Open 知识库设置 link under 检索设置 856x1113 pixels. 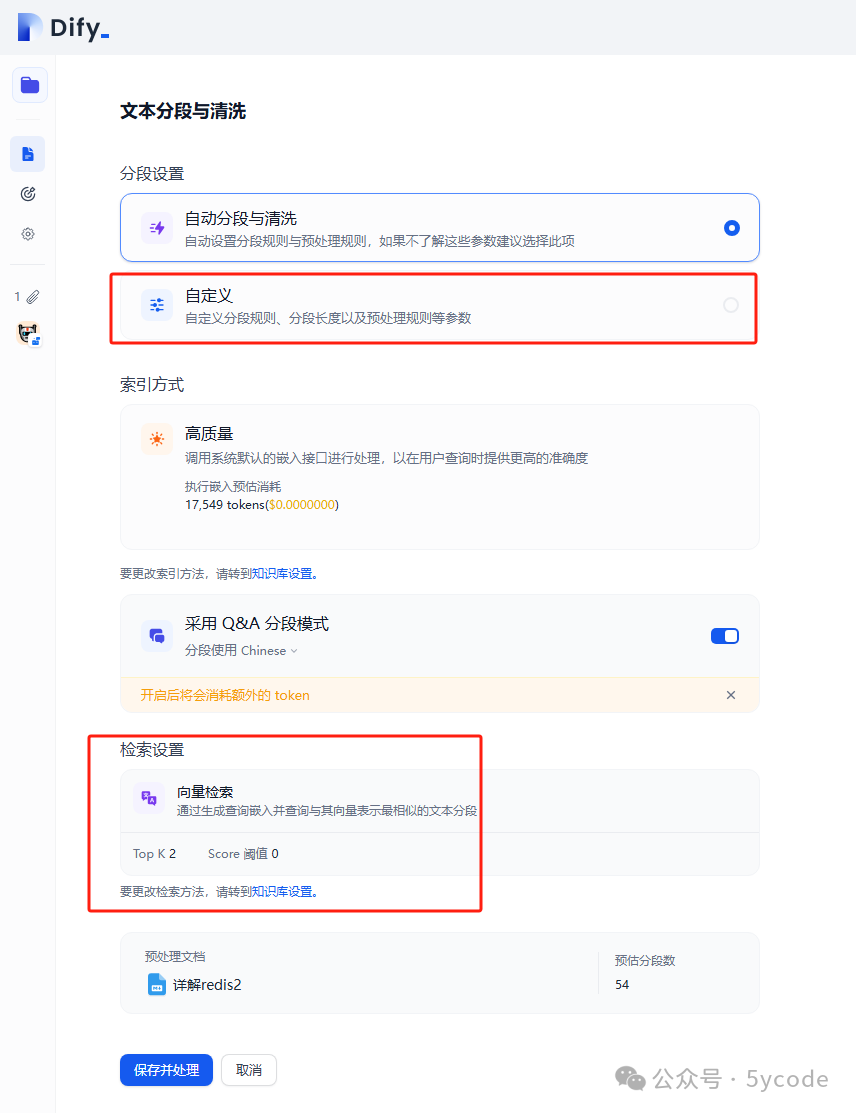(x=285, y=892)
